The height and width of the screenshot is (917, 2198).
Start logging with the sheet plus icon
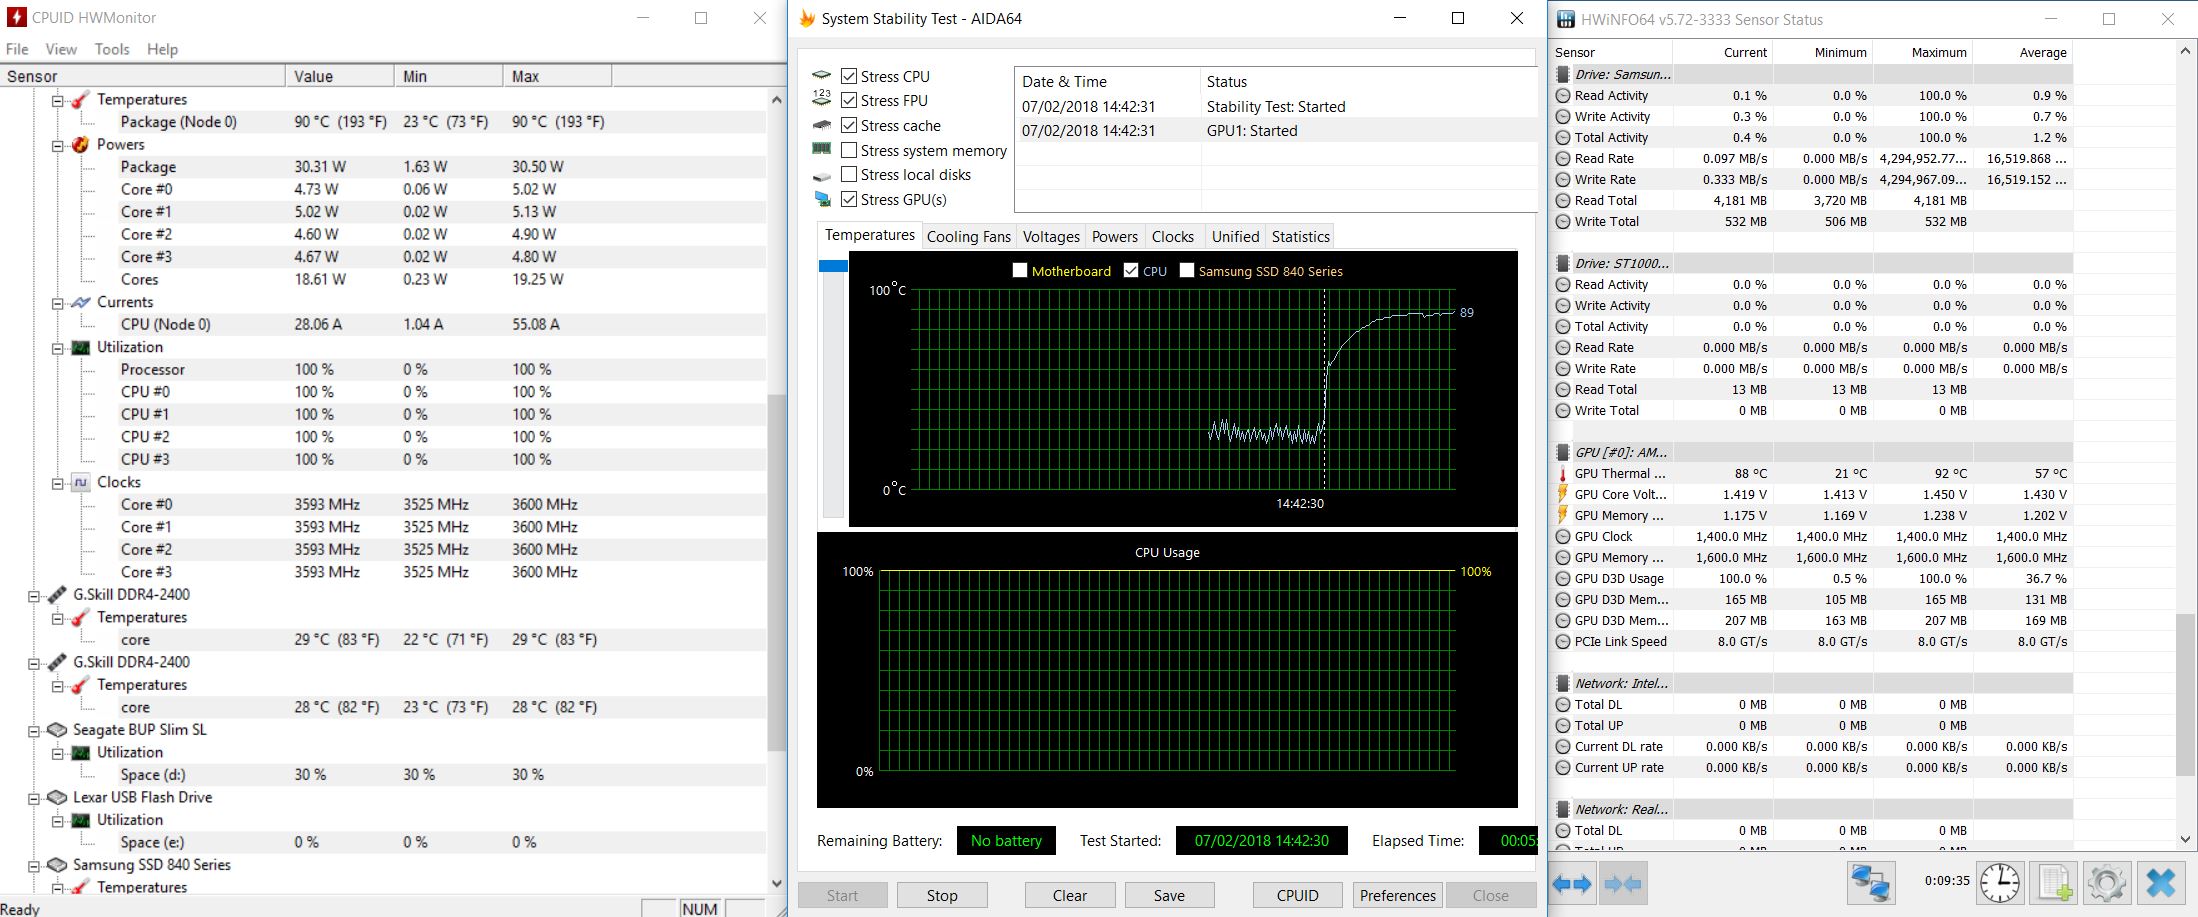[x=2054, y=883]
